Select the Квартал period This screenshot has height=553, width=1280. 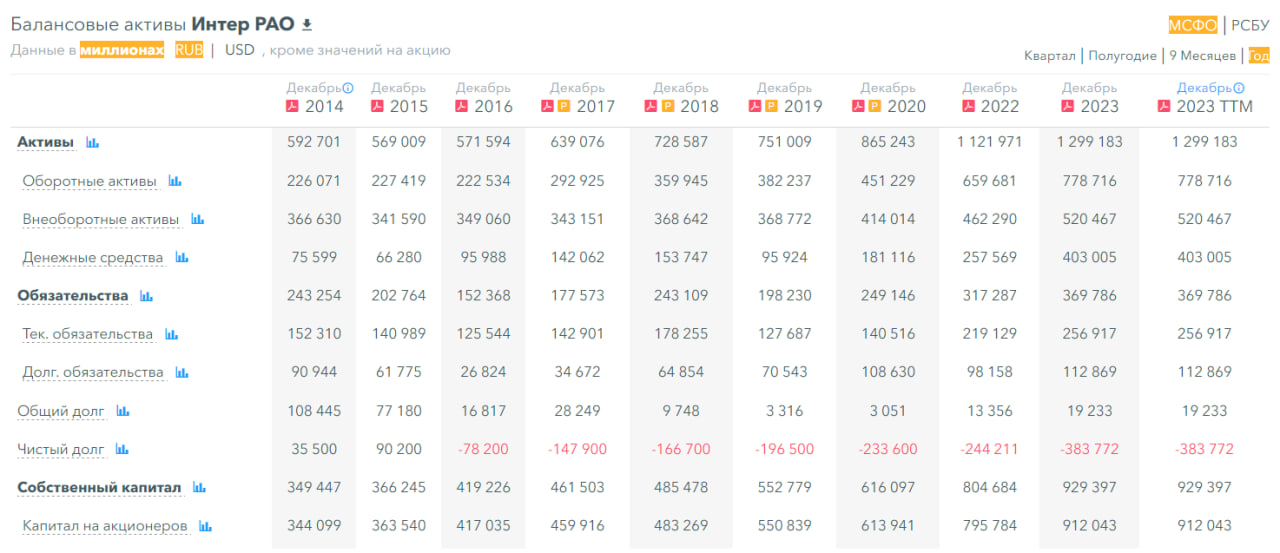point(1050,56)
